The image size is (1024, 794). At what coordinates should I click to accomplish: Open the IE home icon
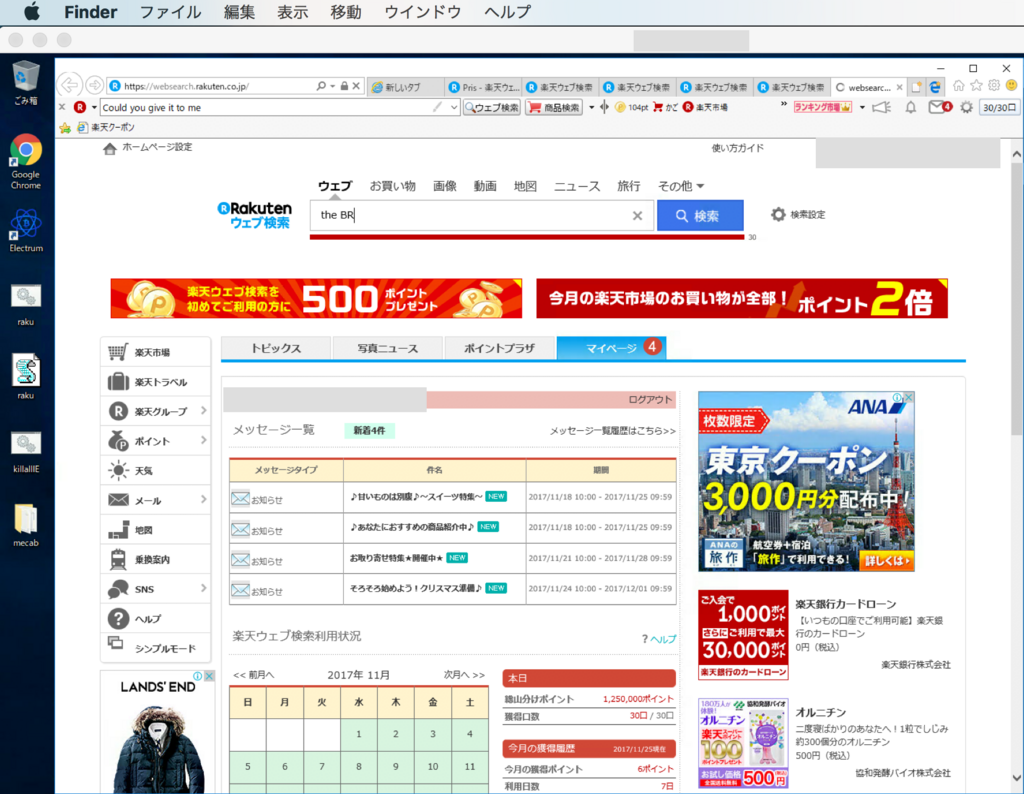(x=959, y=86)
